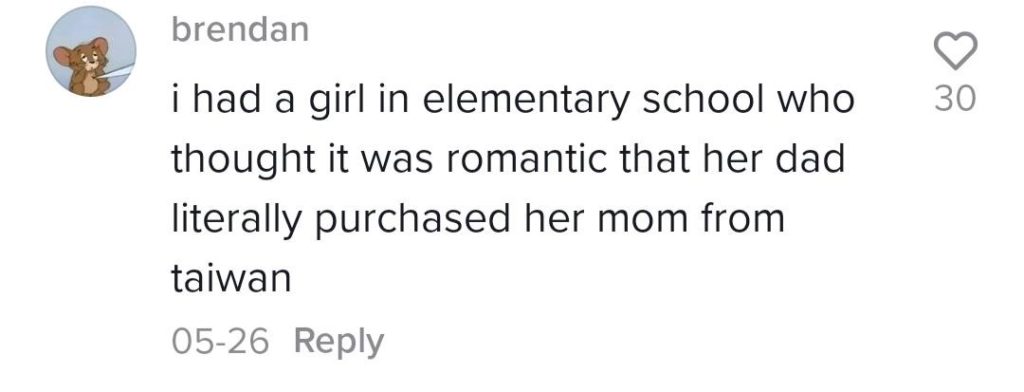This screenshot has width=1024, height=392.
Task: Select the line starting 'literally purchased her mom'
Action: pos(477,220)
